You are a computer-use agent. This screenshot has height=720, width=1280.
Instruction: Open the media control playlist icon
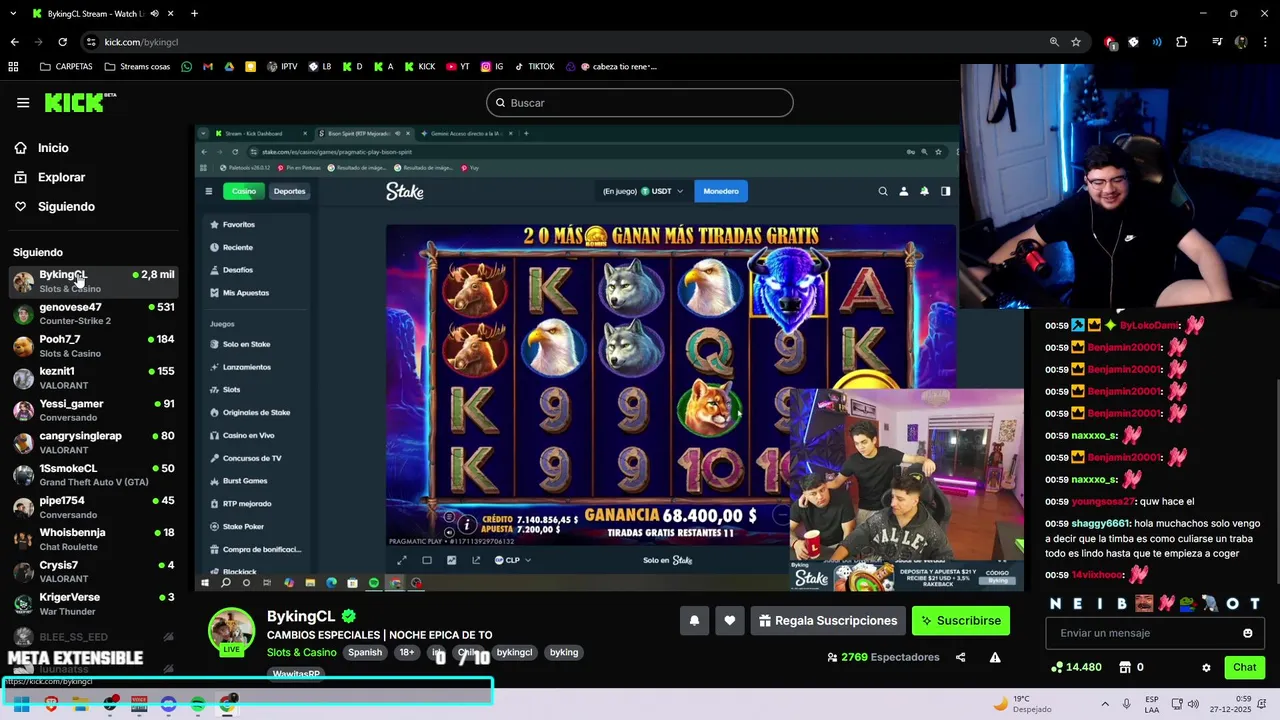click(x=1217, y=42)
